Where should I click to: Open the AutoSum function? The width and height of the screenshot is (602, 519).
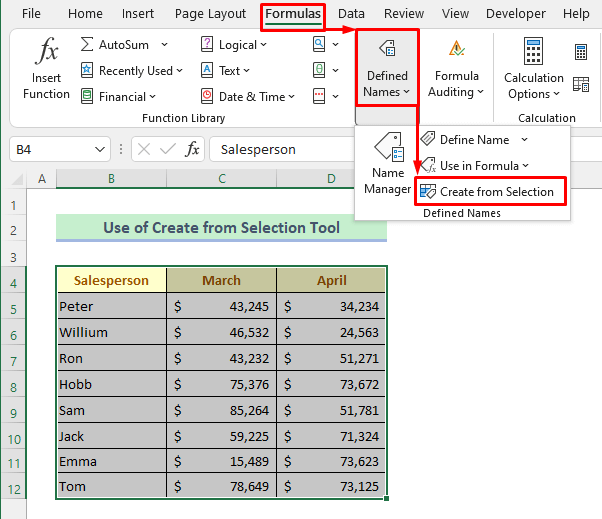115,45
